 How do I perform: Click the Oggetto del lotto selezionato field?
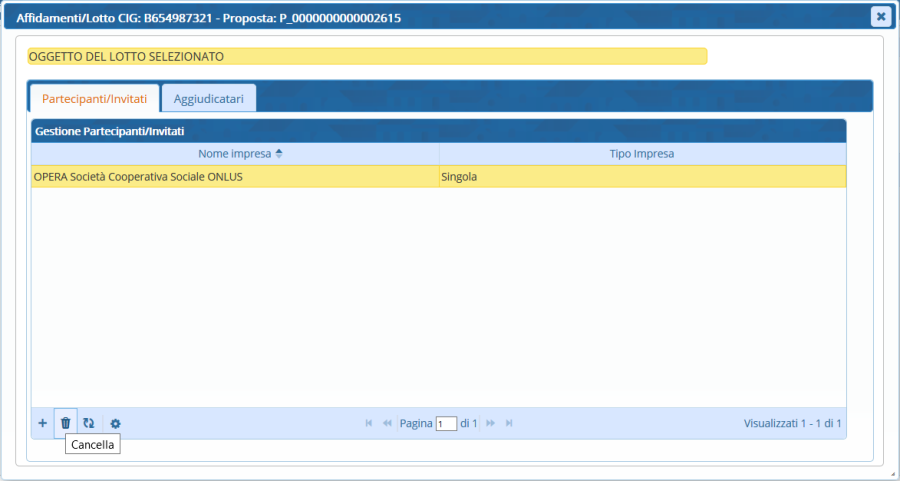[366, 56]
